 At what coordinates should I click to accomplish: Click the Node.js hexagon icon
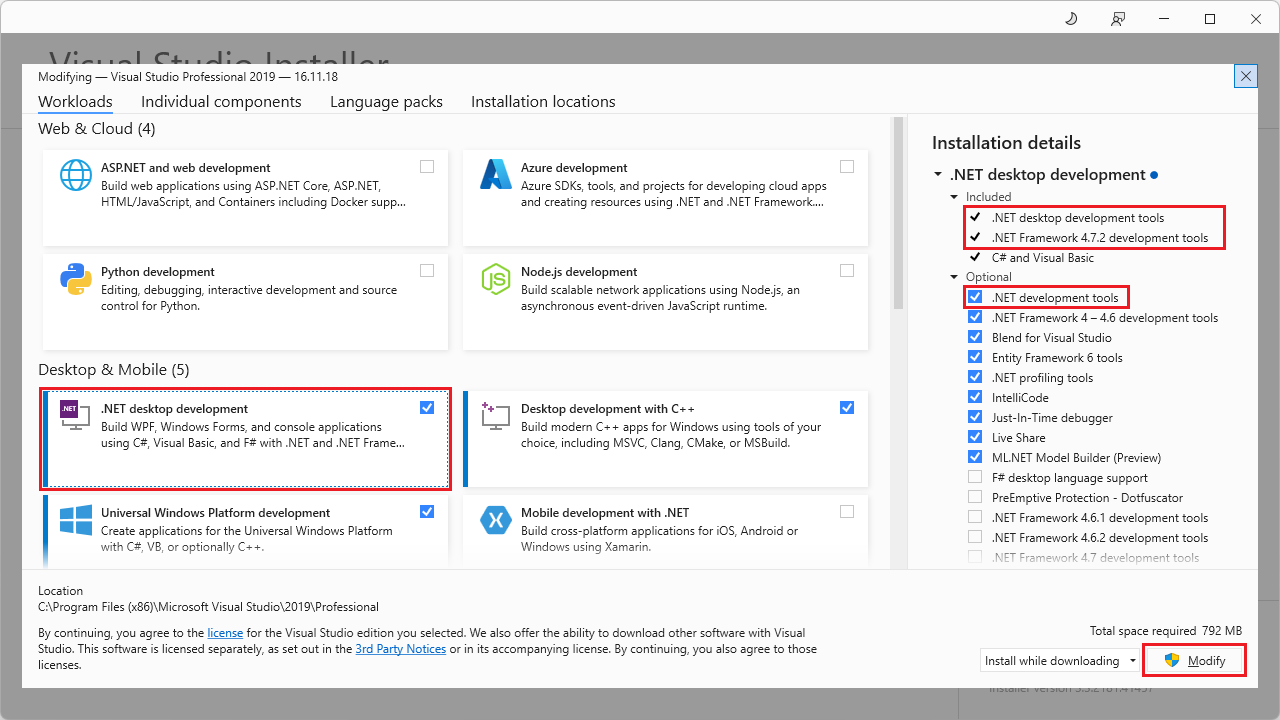[495, 278]
